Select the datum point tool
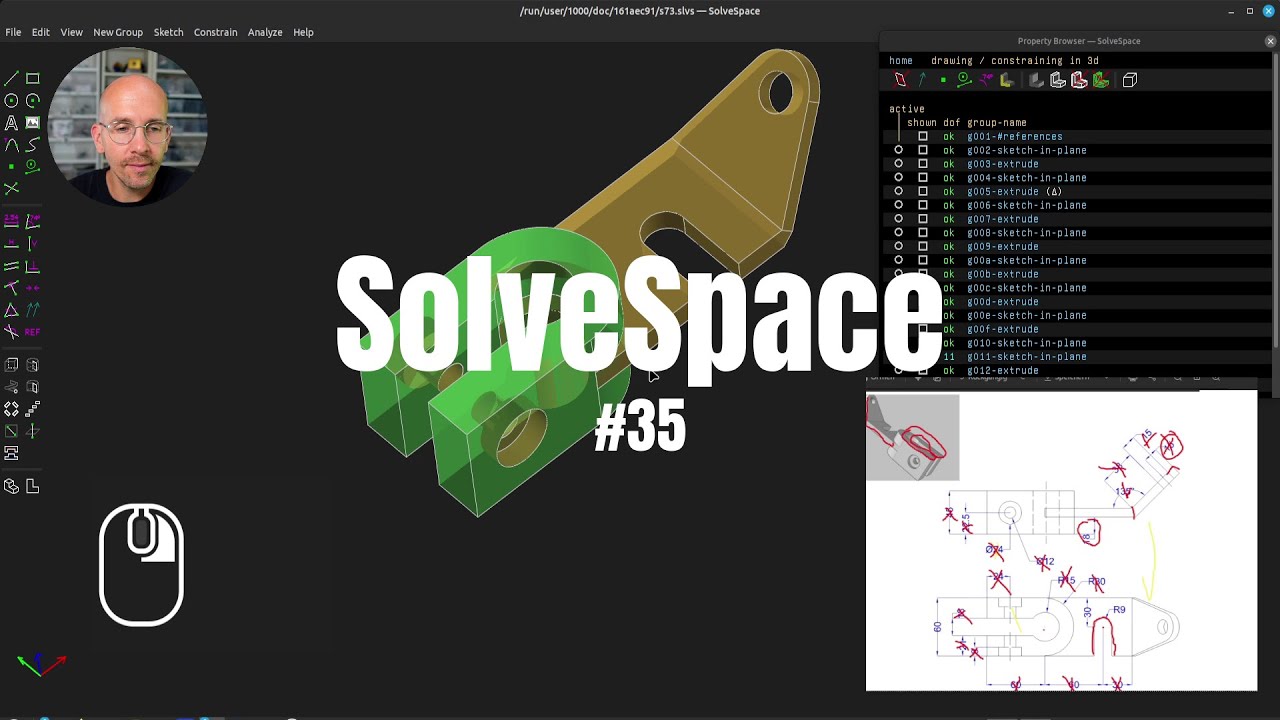The height and width of the screenshot is (720, 1280). click(11, 167)
